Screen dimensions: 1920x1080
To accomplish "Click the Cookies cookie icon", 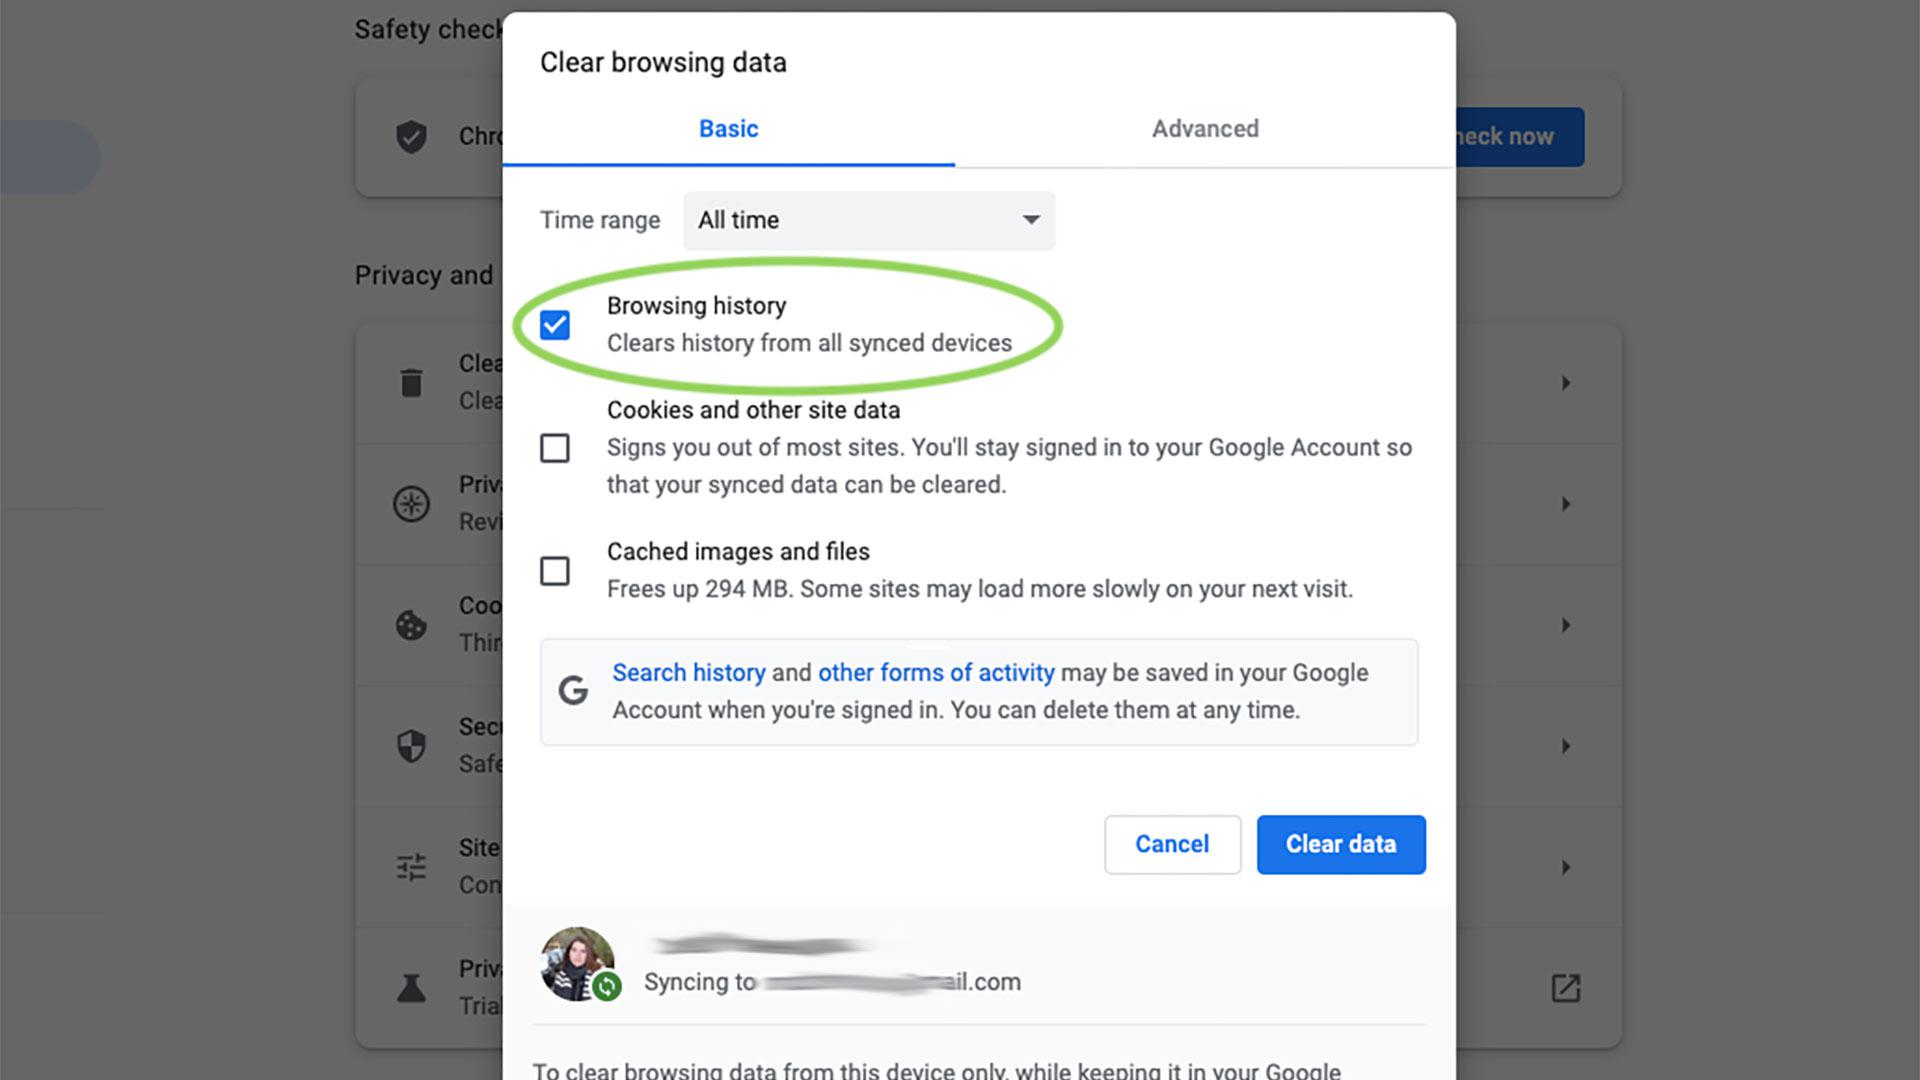I will pyautogui.click(x=409, y=625).
